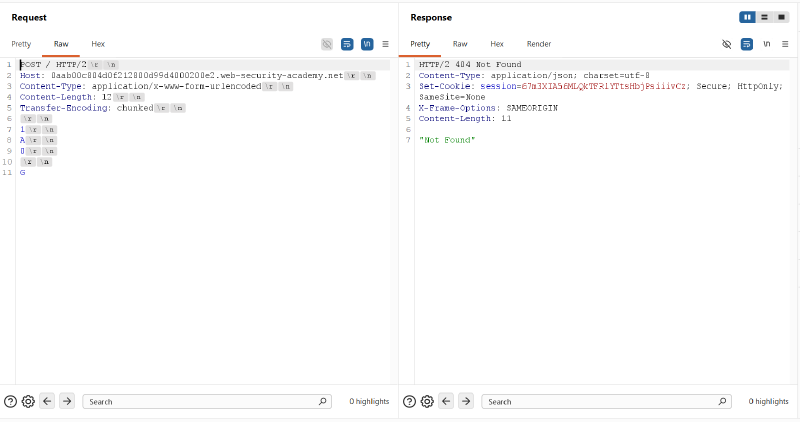Screen dimensions: 800x422
Task: Toggle line wrap icon in Request panel
Action: [347, 44]
